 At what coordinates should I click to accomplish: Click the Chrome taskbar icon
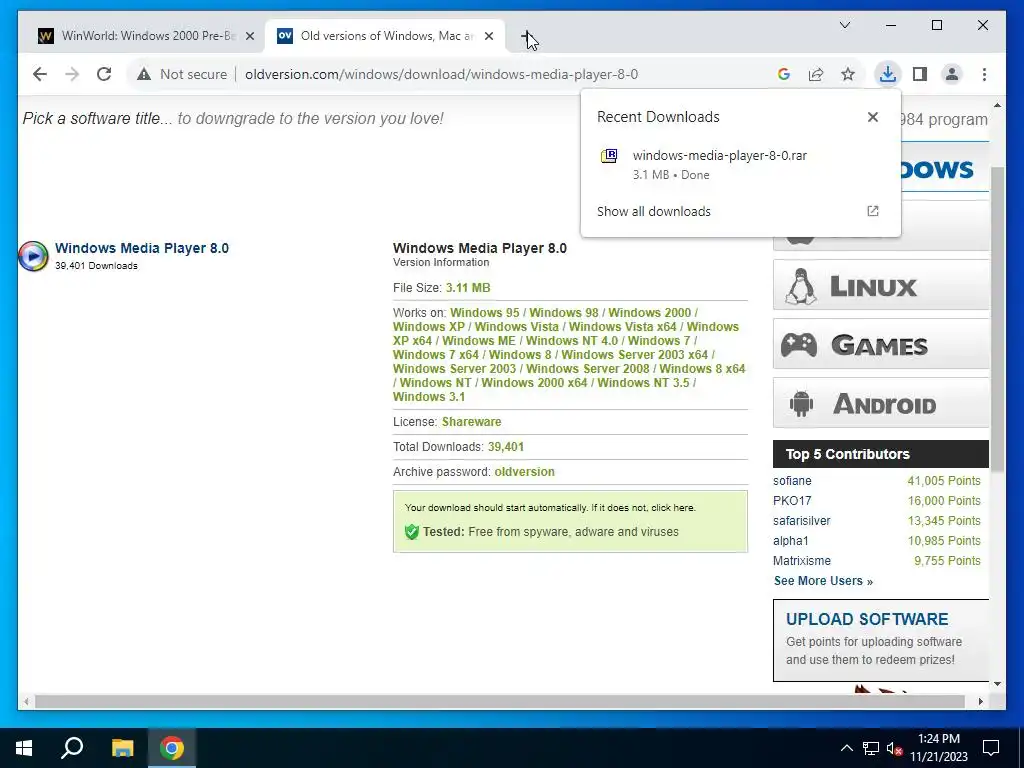pyautogui.click(x=172, y=748)
